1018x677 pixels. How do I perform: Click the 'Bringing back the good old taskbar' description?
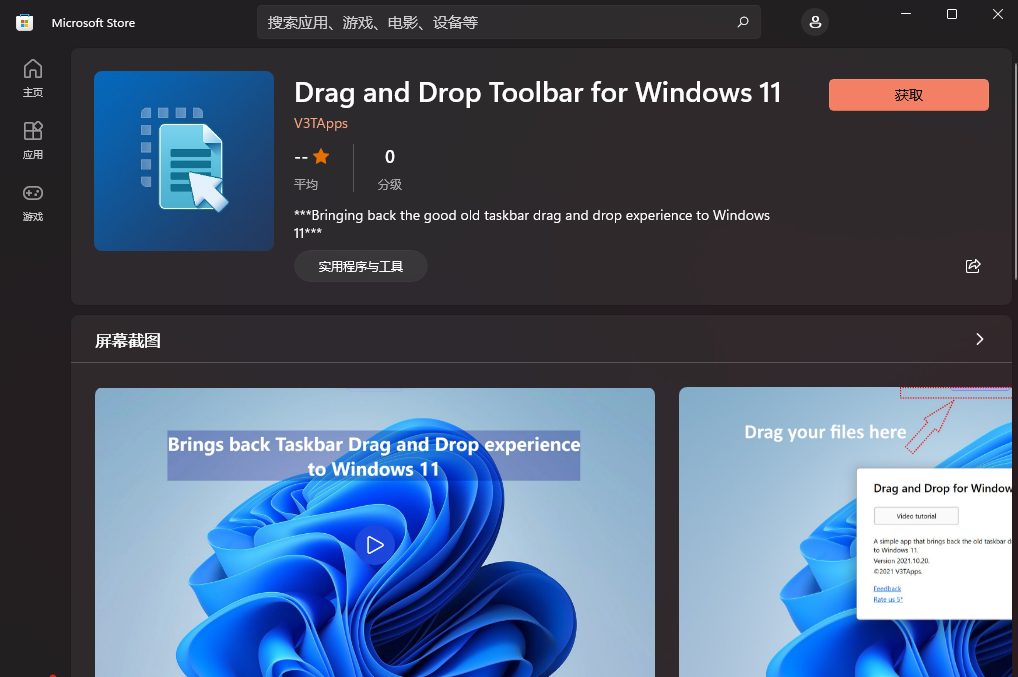532,223
